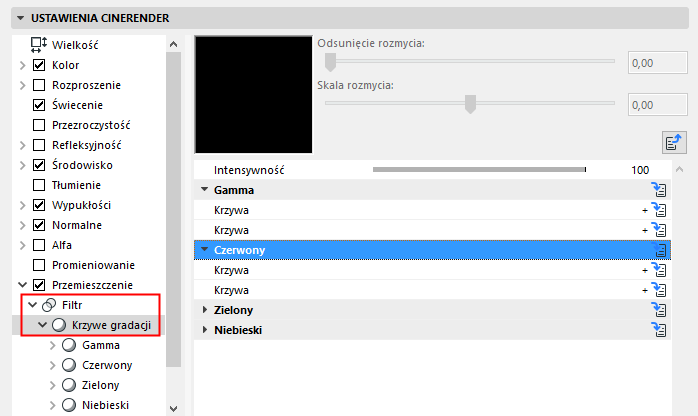The width and height of the screenshot is (698, 416).
Task: Select the Czerwony sphere icon in tree
Action: [x=69, y=365]
